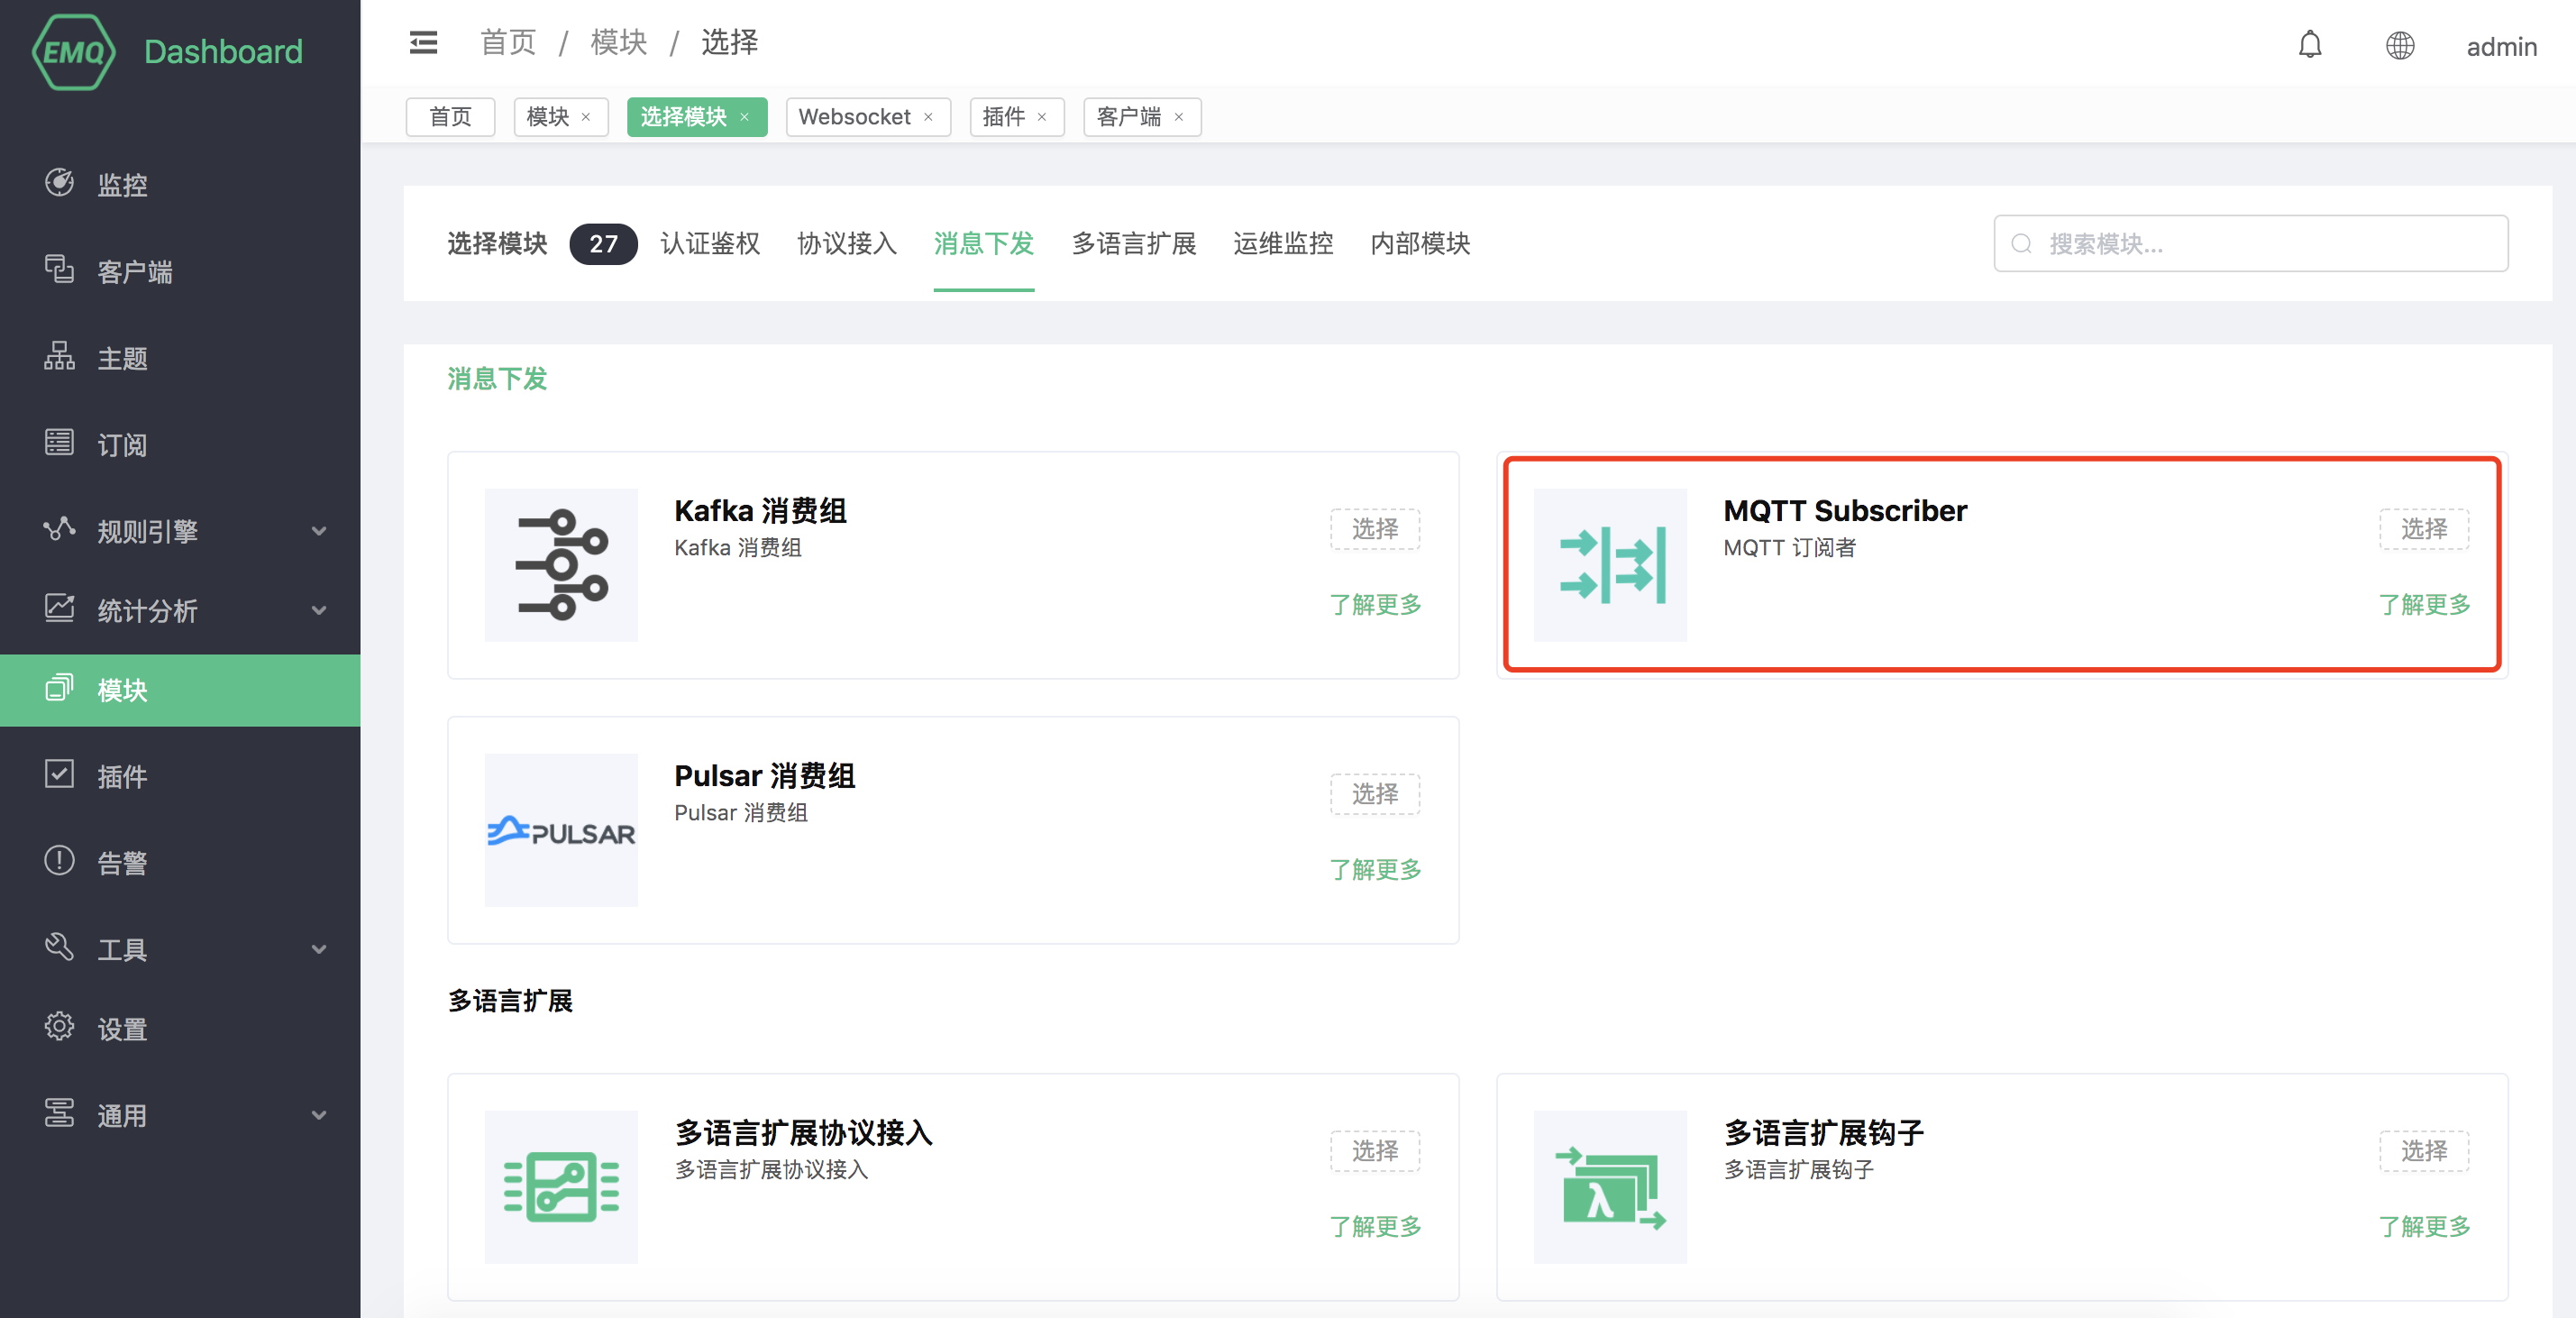Click the language globe icon

[x=2399, y=46]
